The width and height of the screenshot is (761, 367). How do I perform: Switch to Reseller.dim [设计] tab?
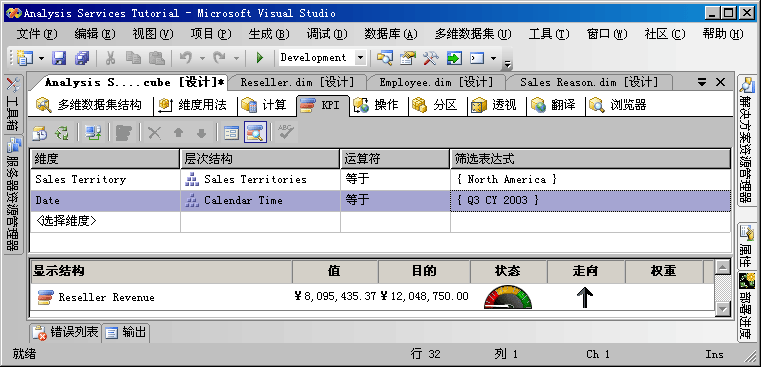coord(297,83)
